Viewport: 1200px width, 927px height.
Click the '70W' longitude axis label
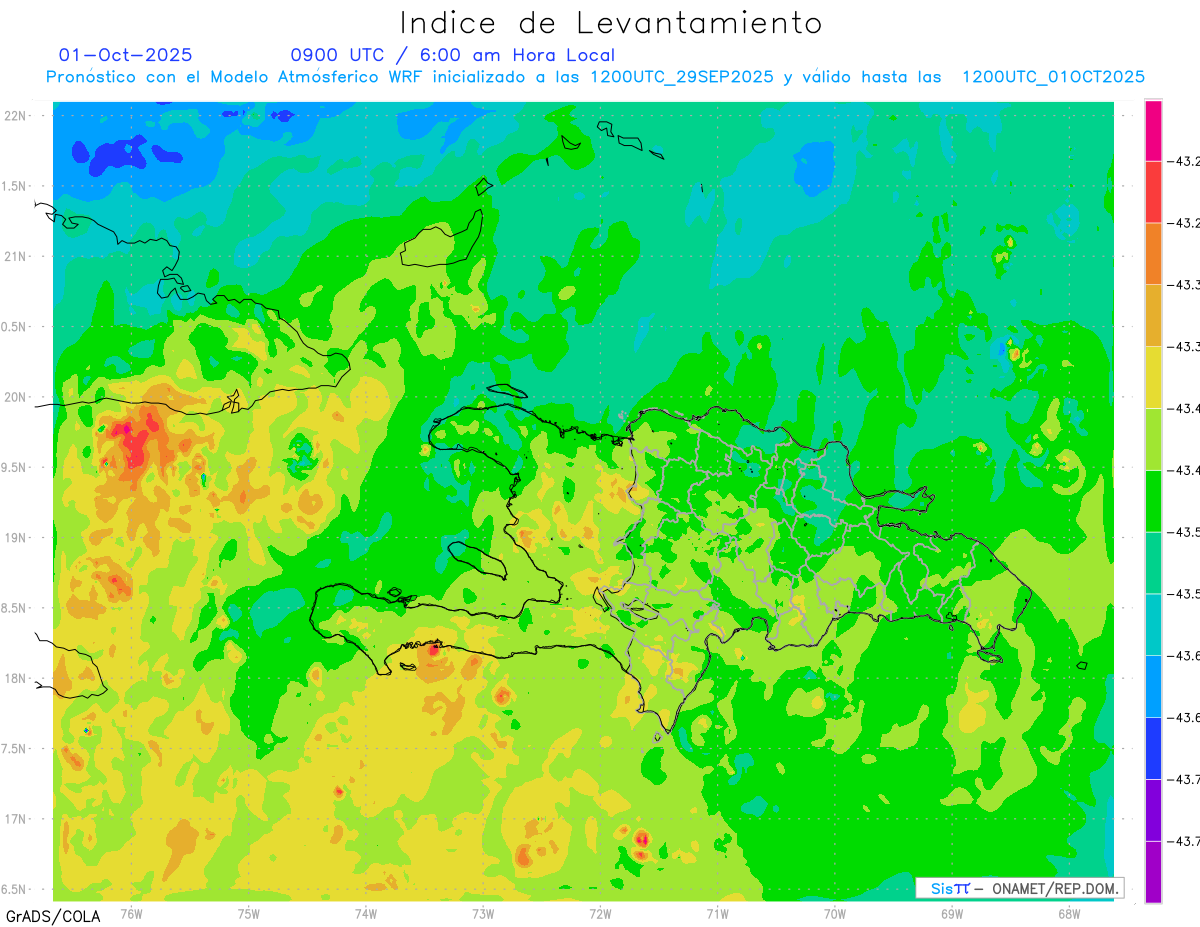tap(835, 913)
